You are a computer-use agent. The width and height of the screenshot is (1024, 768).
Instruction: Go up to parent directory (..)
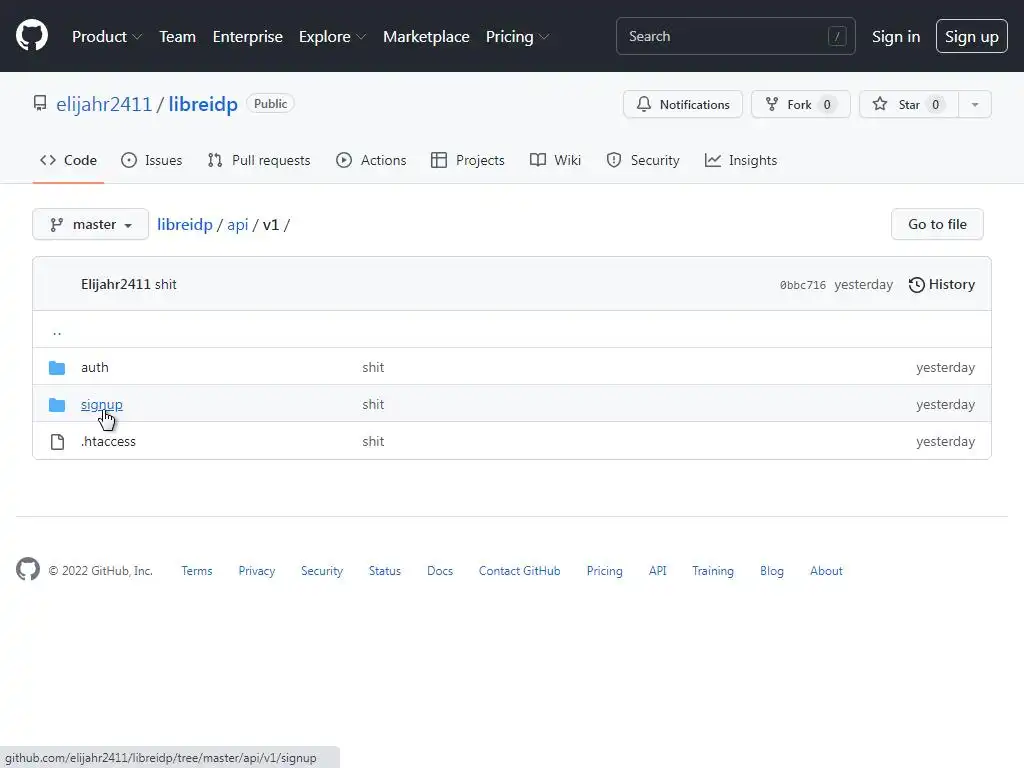(x=57, y=331)
